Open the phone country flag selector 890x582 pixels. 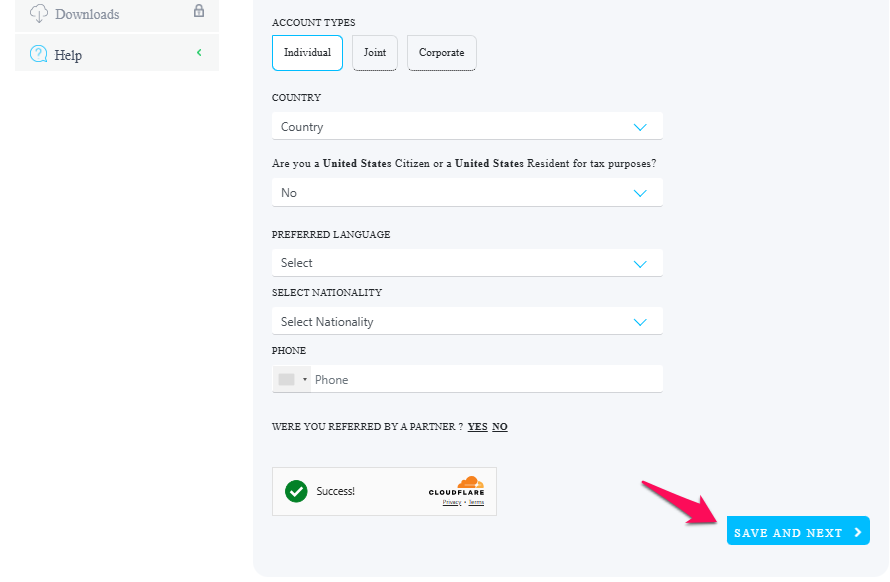pyautogui.click(x=292, y=379)
